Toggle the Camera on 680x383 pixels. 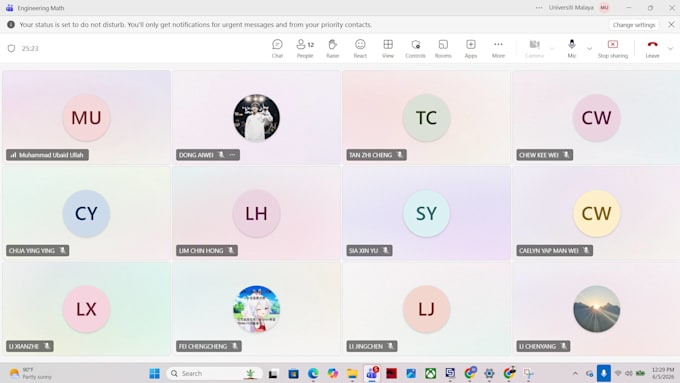click(x=534, y=48)
